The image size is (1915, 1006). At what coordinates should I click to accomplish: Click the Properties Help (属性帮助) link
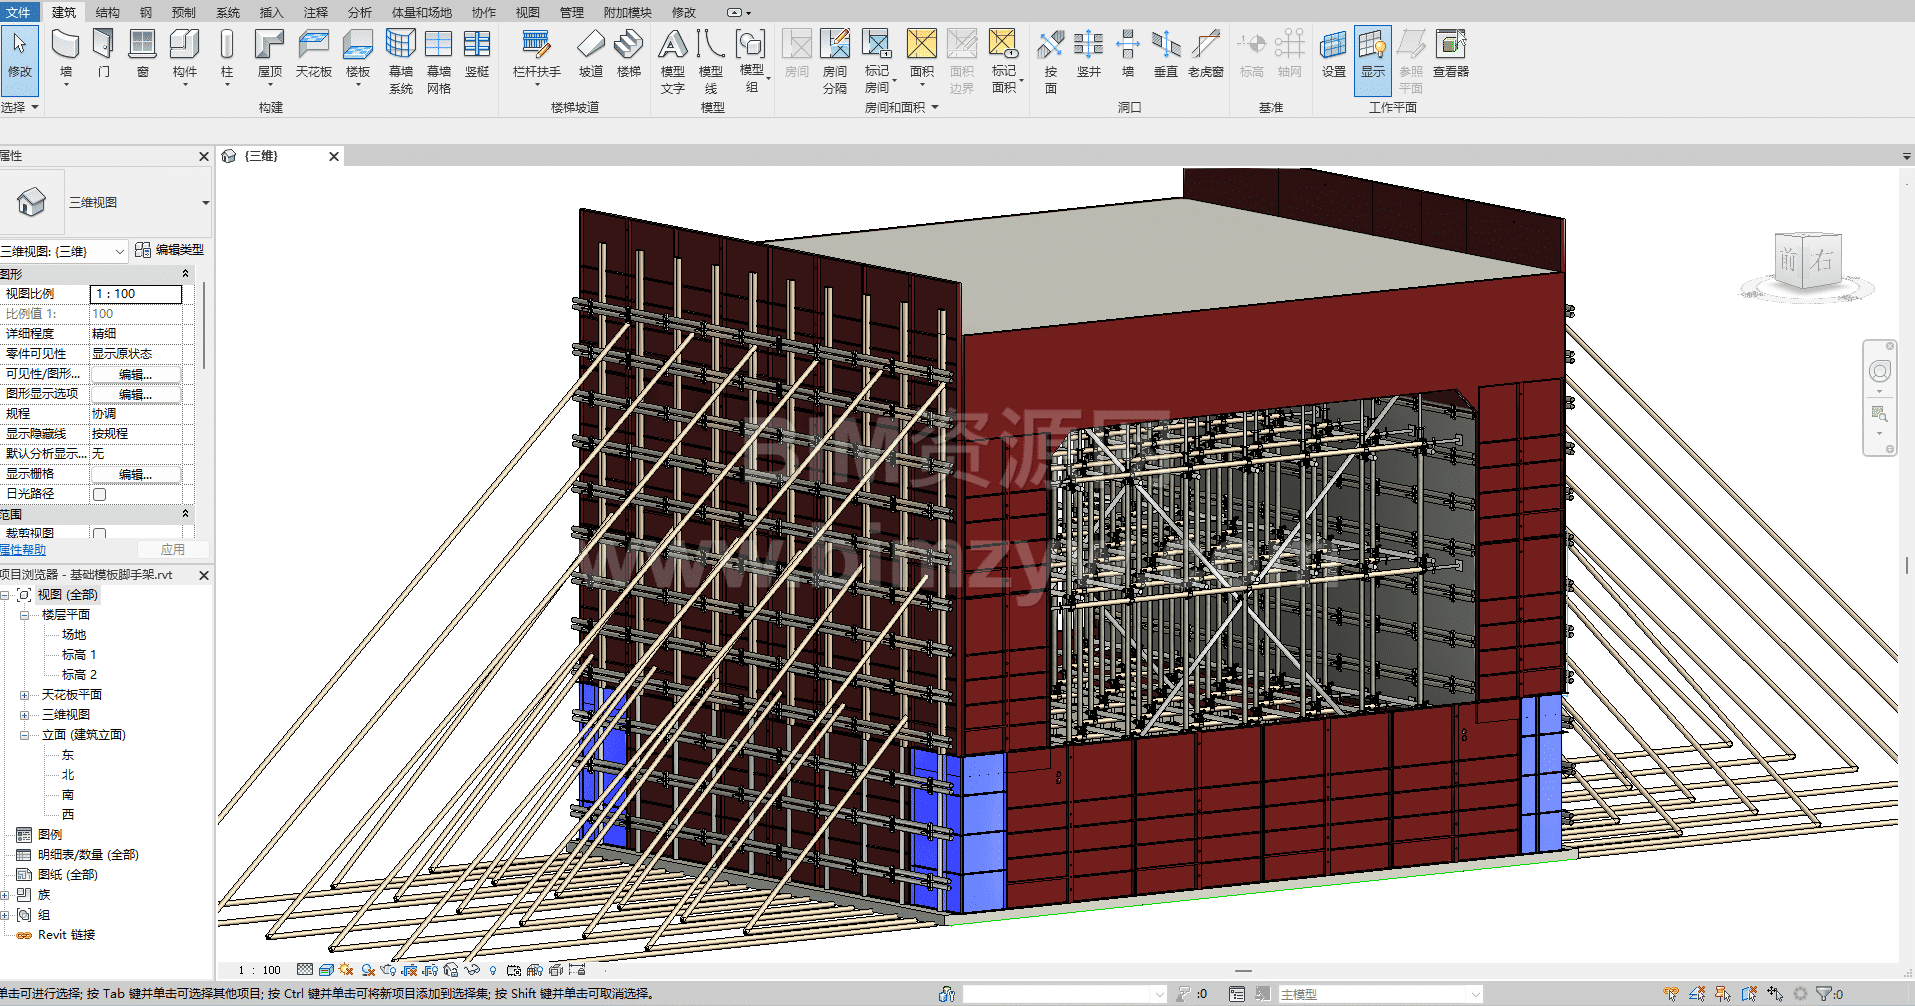(x=24, y=550)
